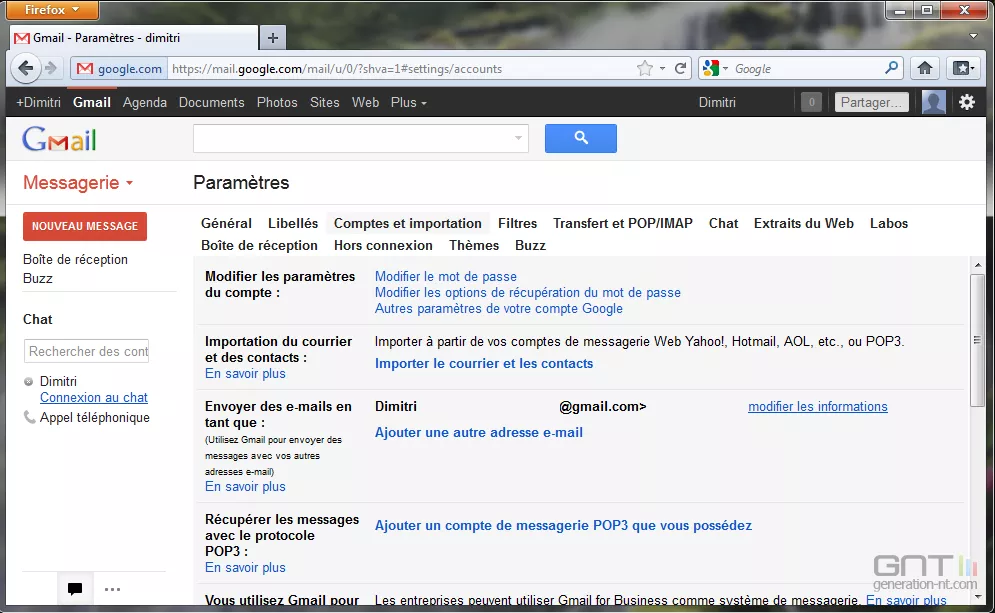
Task: Expand the Gmail search options arrow
Action: tap(518, 138)
